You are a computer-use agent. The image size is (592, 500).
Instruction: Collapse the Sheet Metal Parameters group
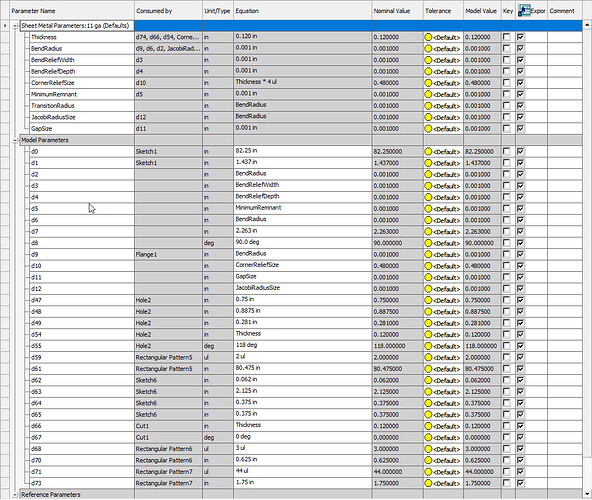[x=15, y=26]
